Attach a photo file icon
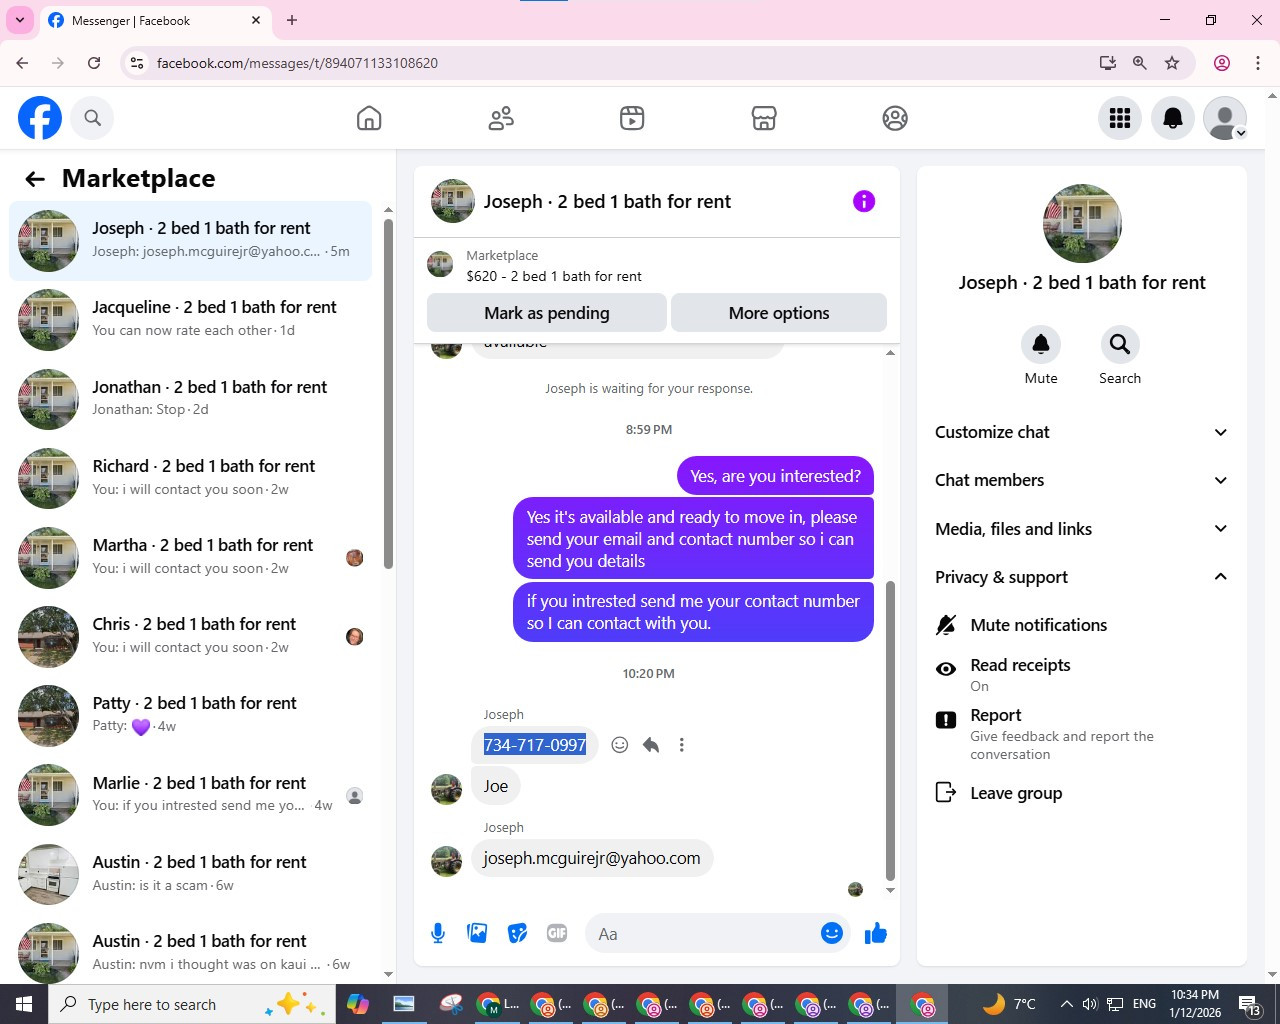Viewport: 1280px width, 1024px height. tap(478, 933)
